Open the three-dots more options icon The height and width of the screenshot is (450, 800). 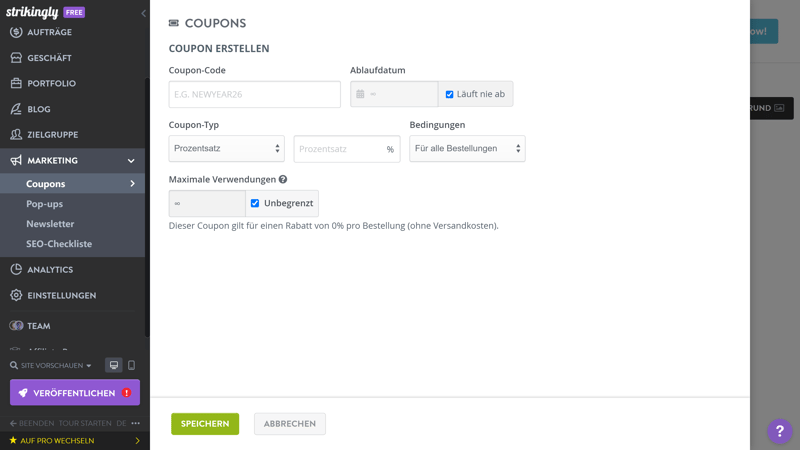(136, 423)
